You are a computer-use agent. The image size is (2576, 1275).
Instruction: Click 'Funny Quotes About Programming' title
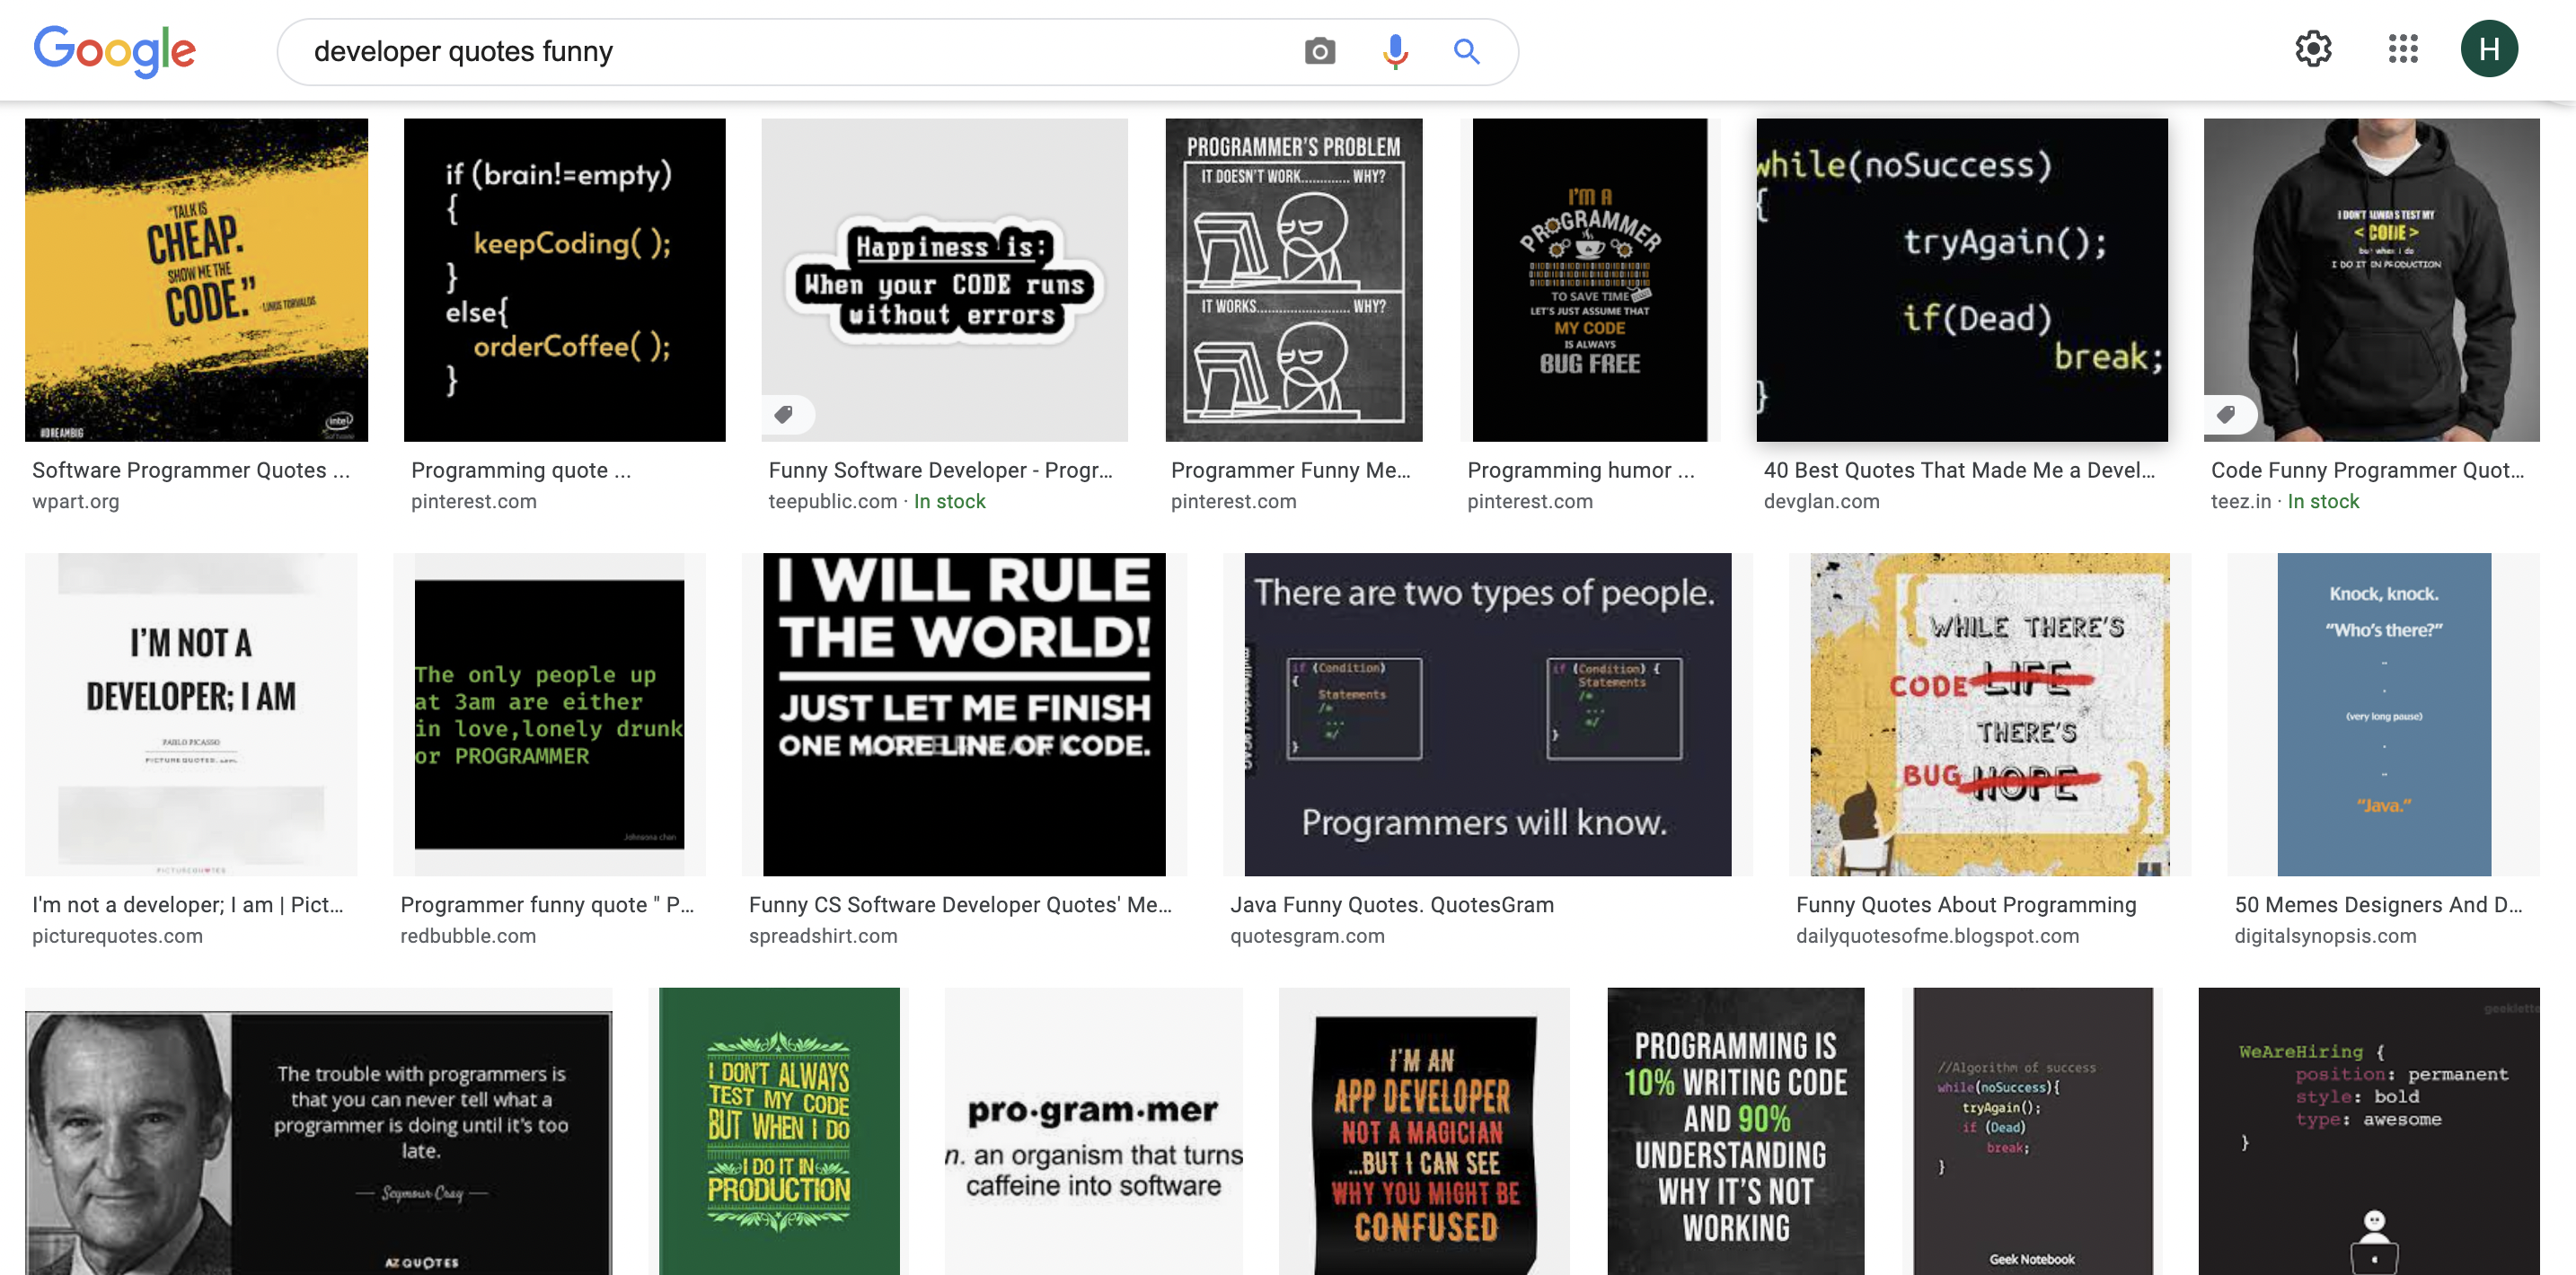[x=1965, y=904]
